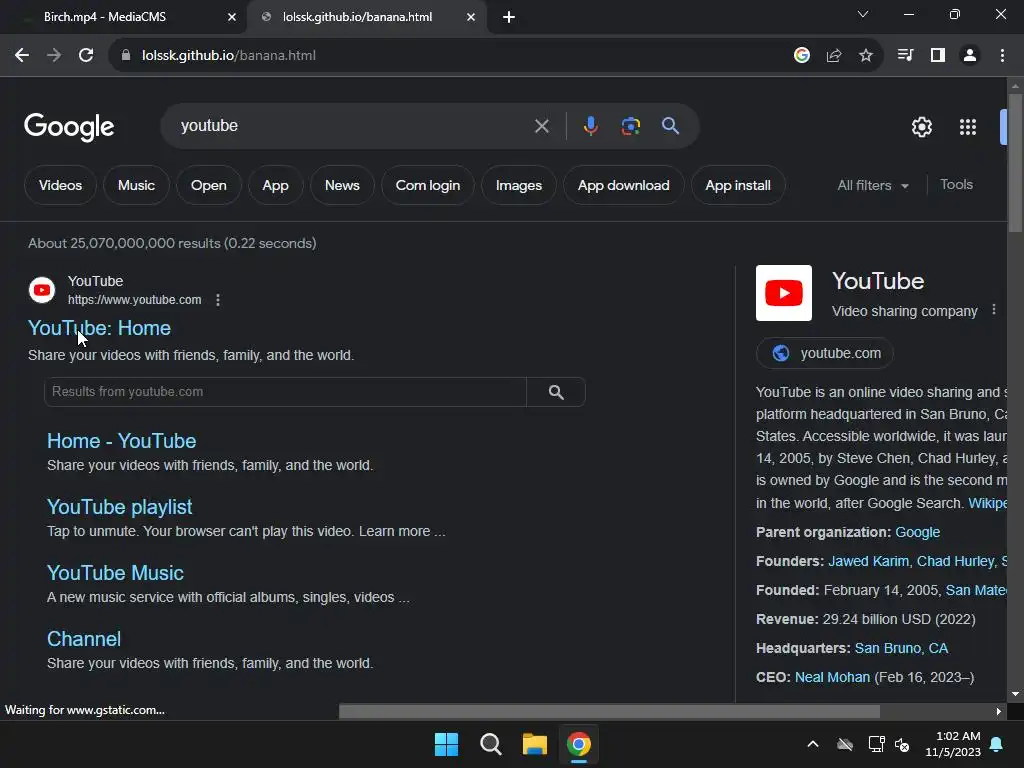Screen dimensions: 1024x768
Task: Start voice search with microphone
Action: pyautogui.click(x=590, y=125)
